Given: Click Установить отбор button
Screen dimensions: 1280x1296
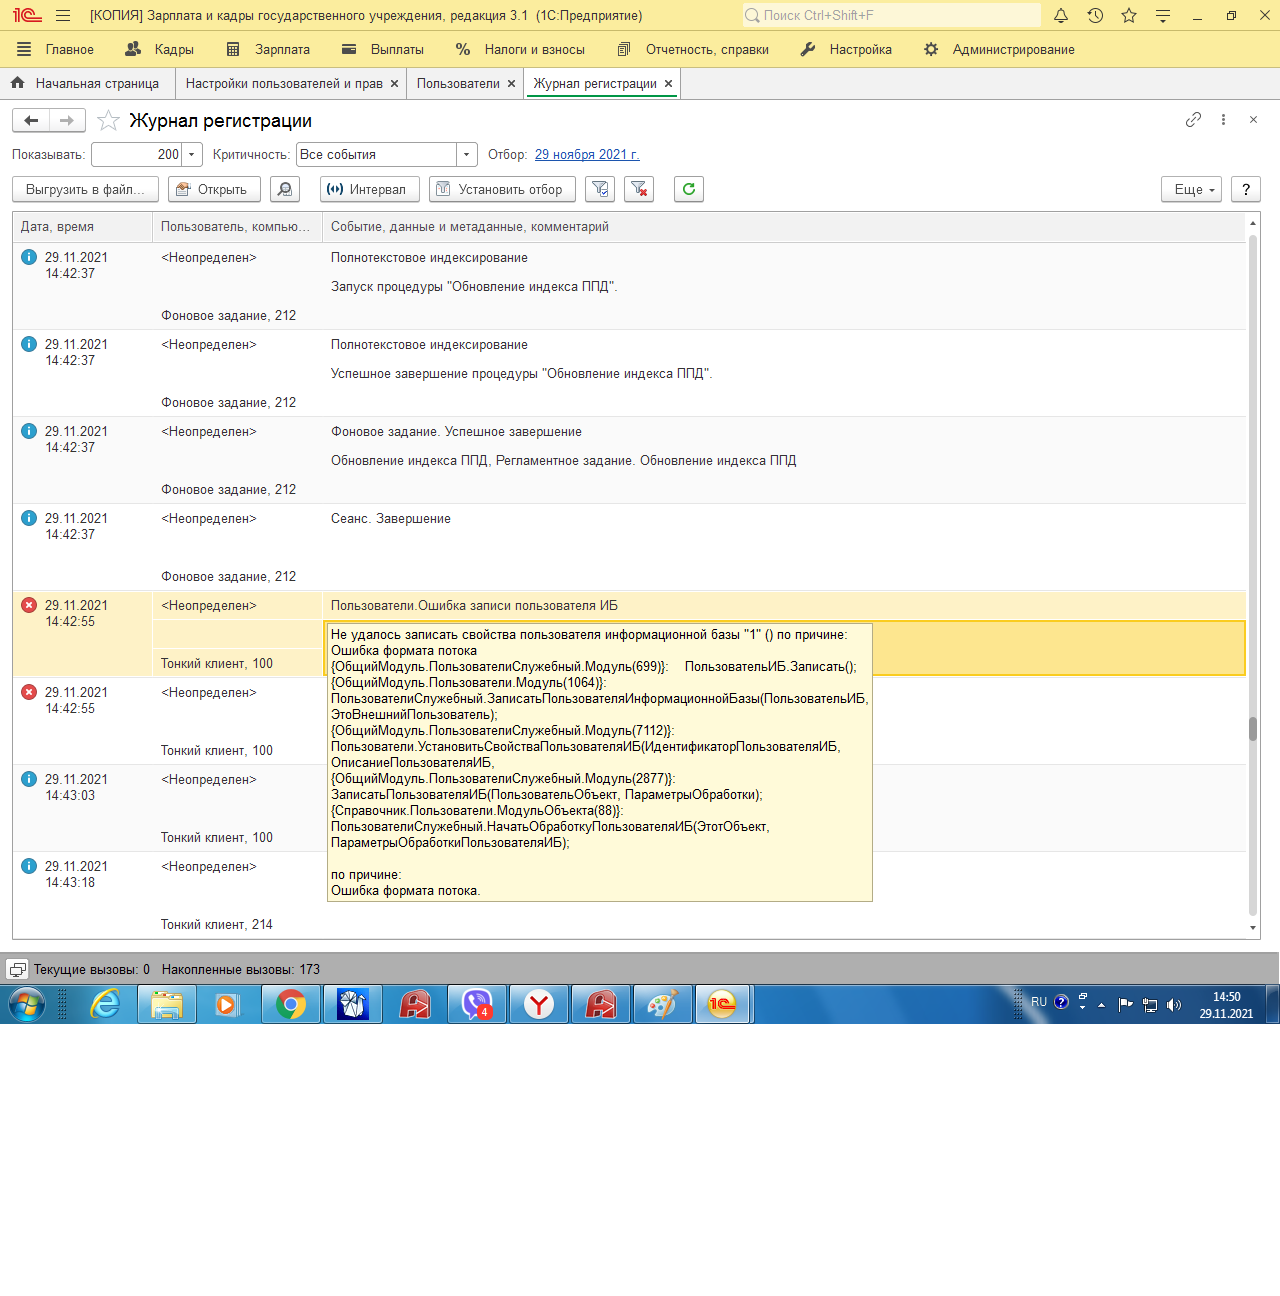Looking at the screenshot, I should [502, 189].
